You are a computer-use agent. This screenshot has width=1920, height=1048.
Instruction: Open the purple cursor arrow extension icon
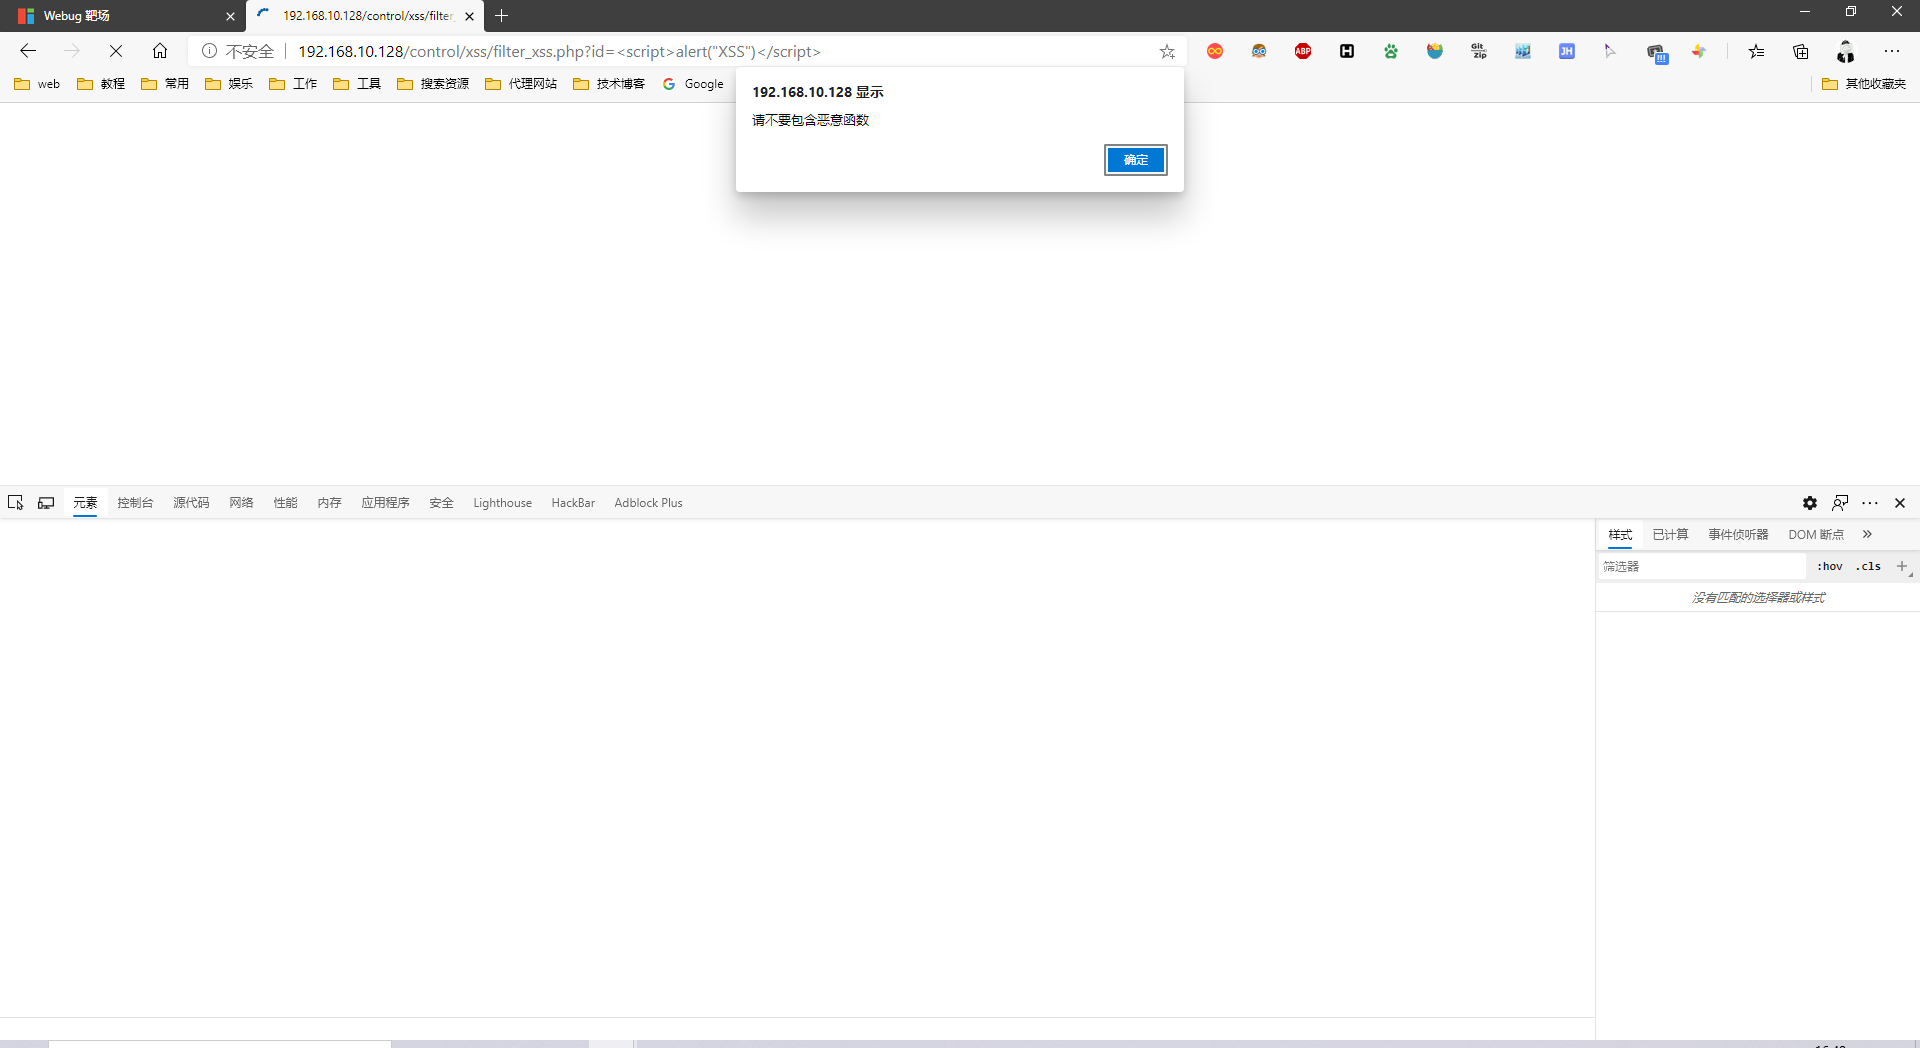(1610, 51)
